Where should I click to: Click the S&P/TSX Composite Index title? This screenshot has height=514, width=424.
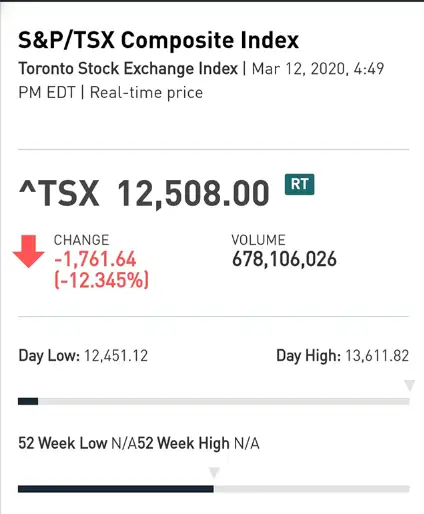(x=158, y=40)
